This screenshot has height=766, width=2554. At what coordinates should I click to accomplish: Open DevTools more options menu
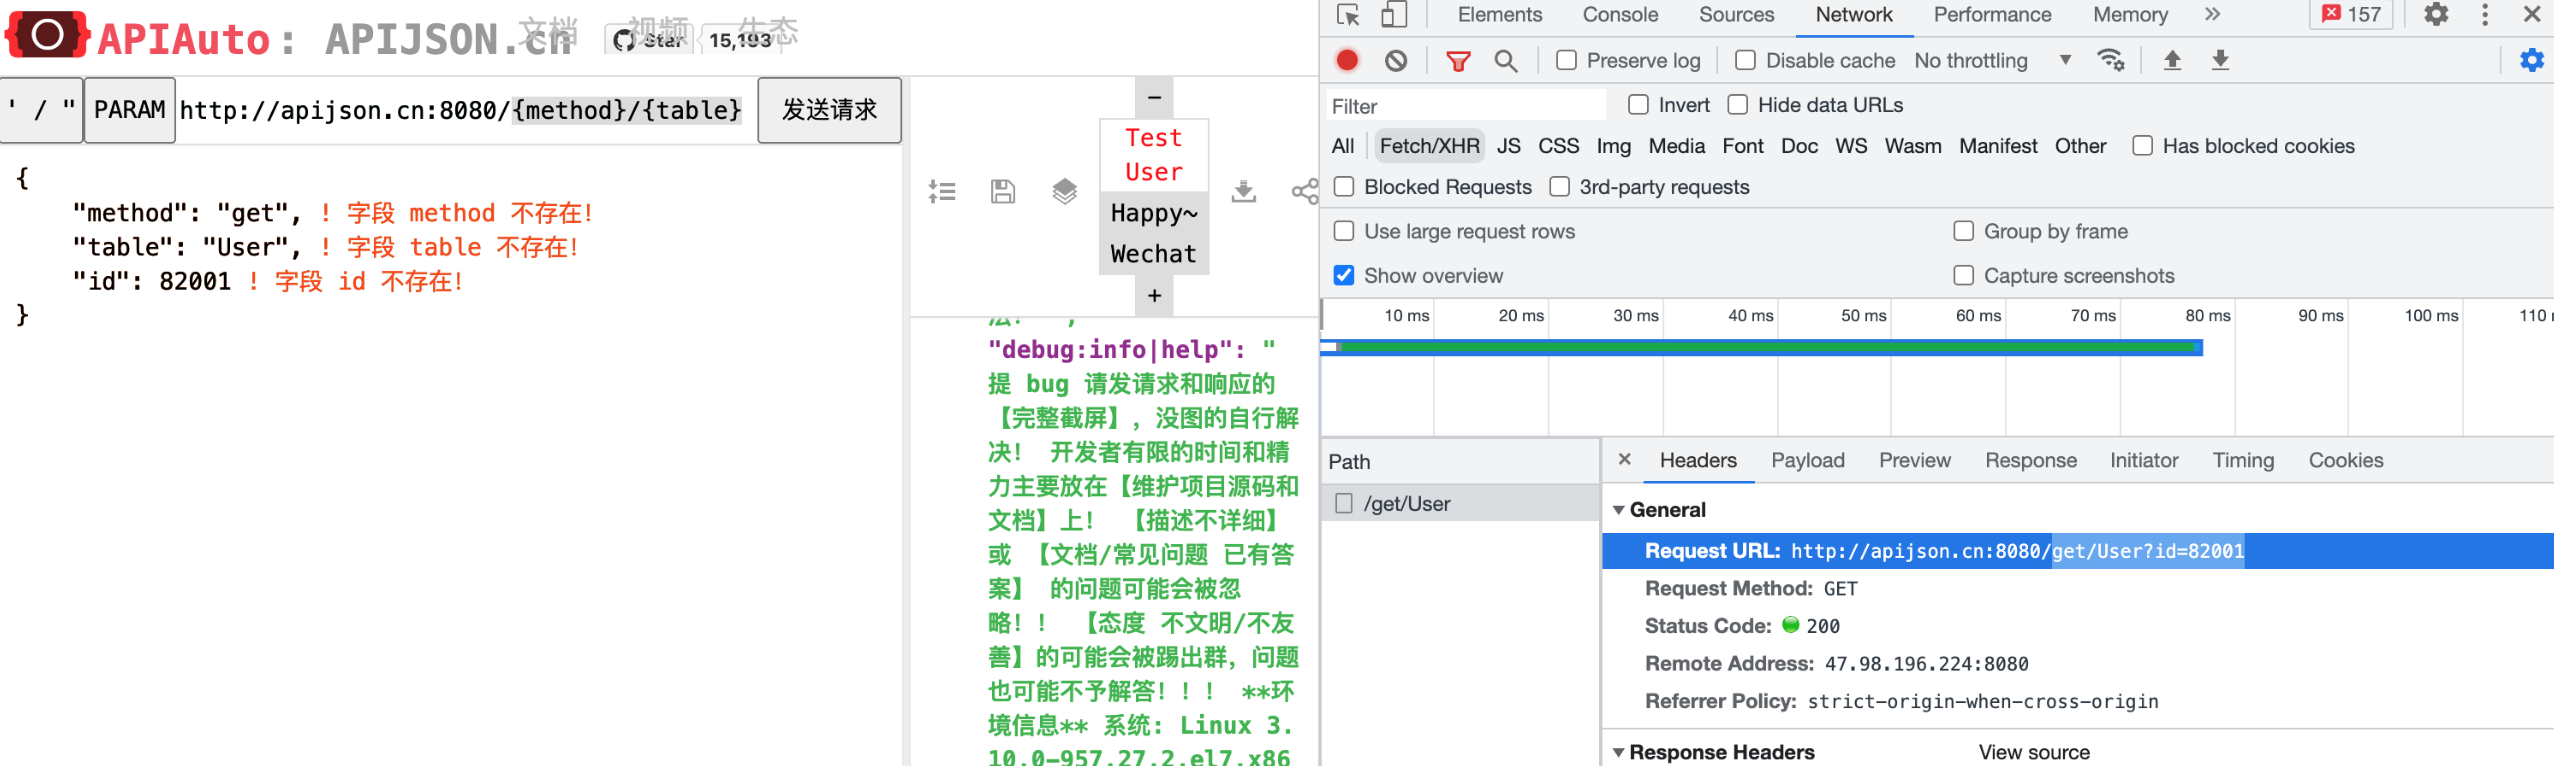(x=2485, y=15)
